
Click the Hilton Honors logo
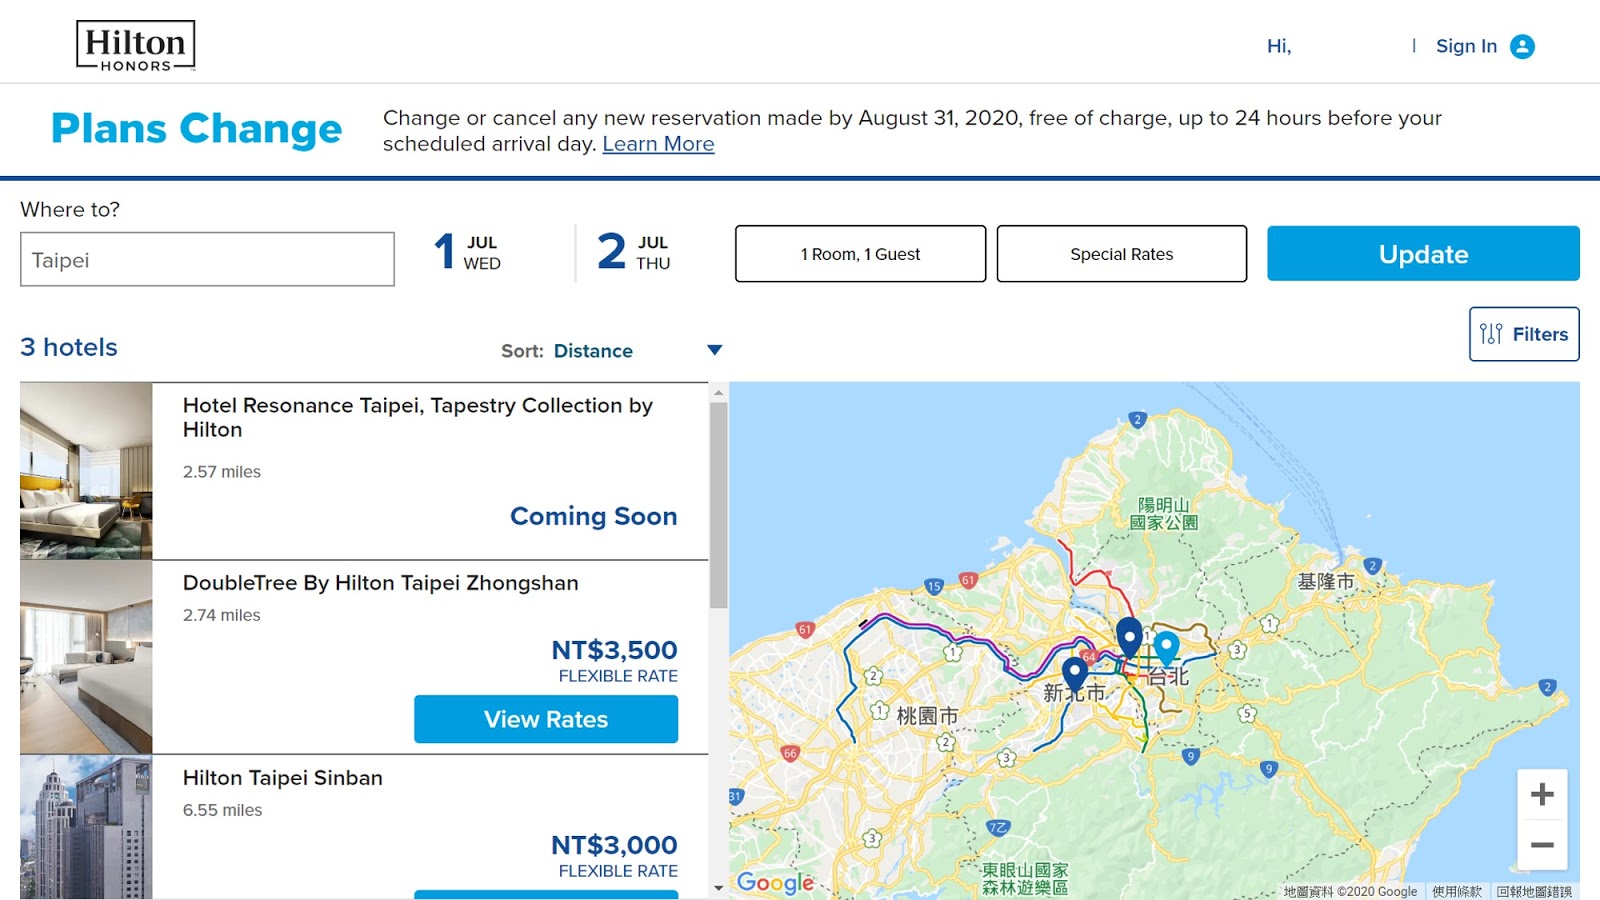point(135,46)
